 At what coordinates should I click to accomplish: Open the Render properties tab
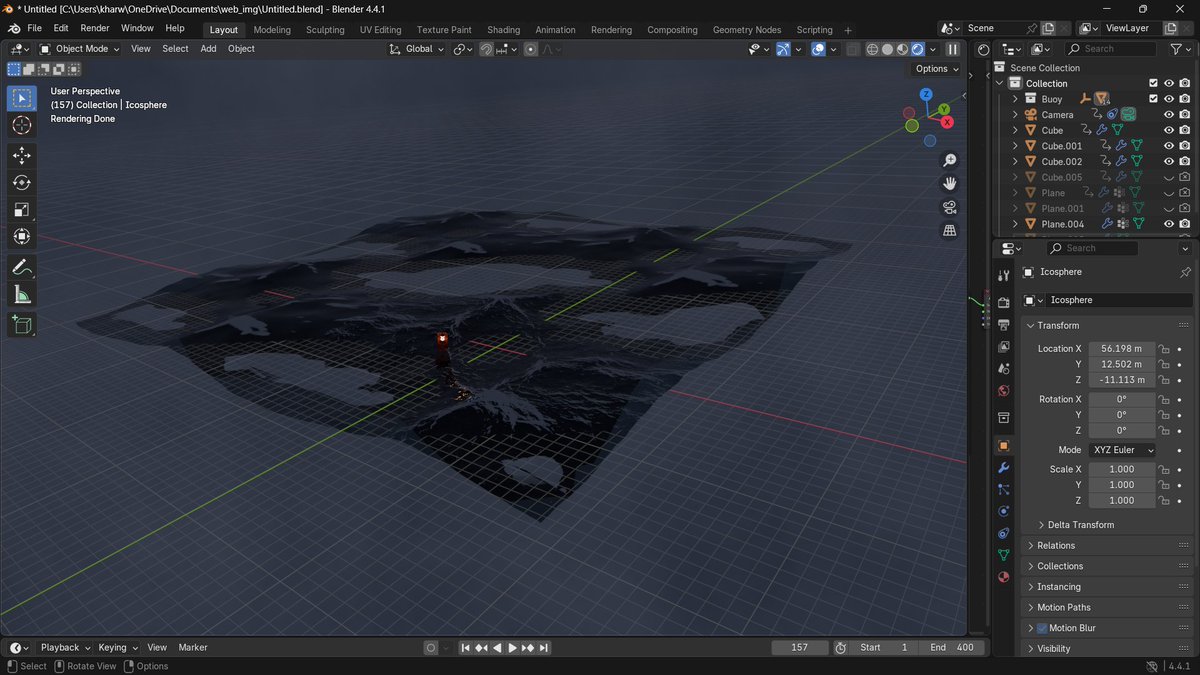[x=1004, y=302]
